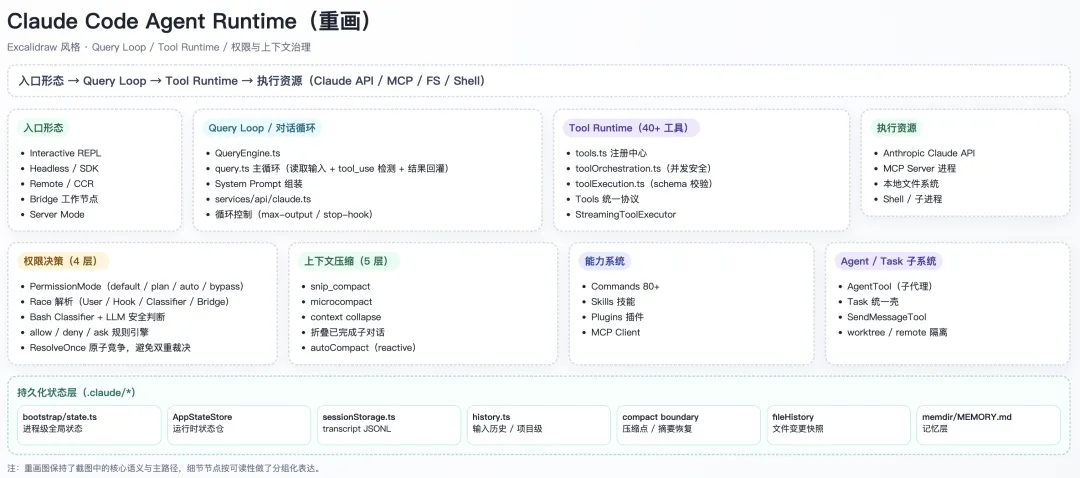Click the AppStateStore card
The width and height of the screenshot is (1080, 478).
pyautogui.click(x=239, y=425)
